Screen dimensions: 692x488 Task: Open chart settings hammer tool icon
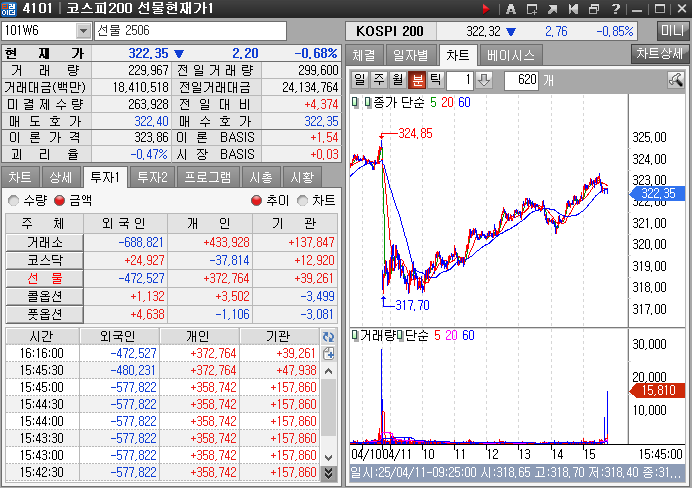(676, 80)
